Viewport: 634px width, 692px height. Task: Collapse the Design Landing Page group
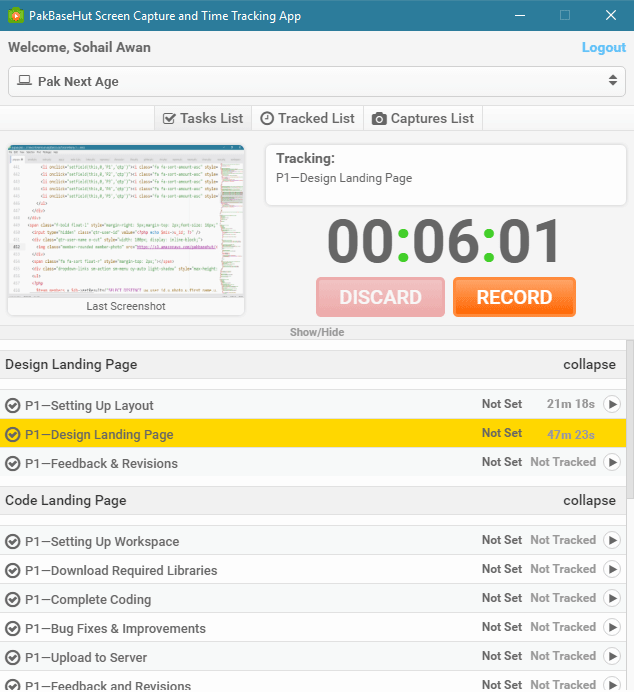click(589, 365)
